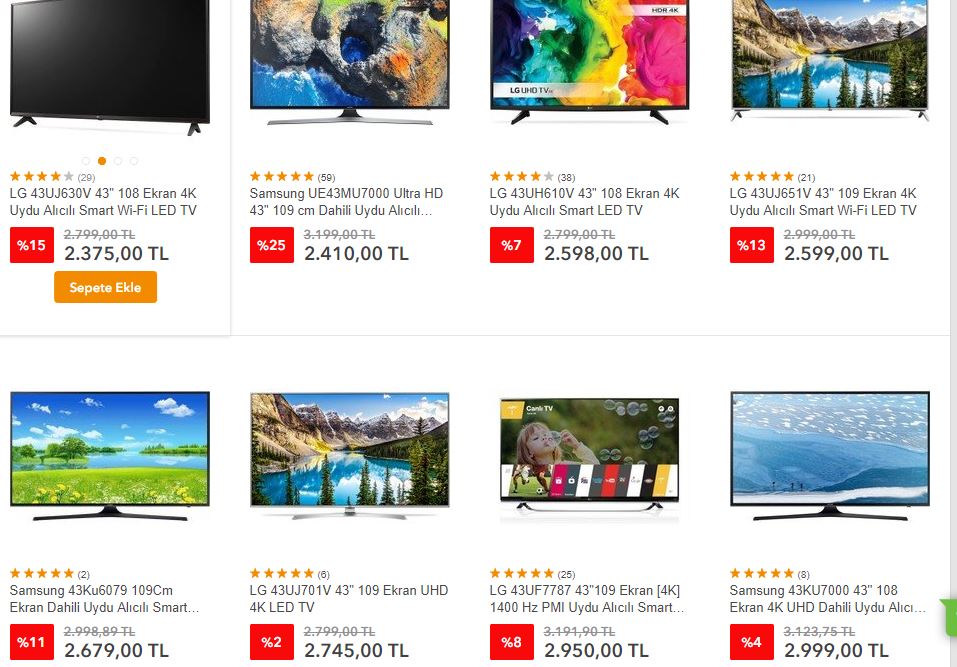Click the star rating of Samsung UE43MU7000

point(281,176)
